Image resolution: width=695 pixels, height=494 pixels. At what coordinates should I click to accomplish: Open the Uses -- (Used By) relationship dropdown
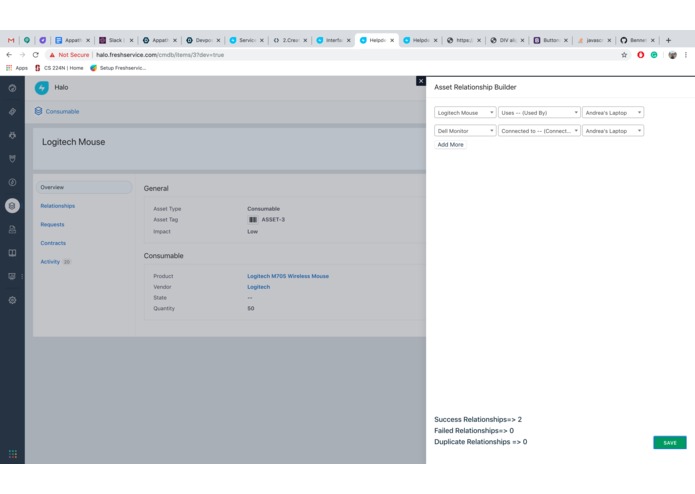[x=539, y=113]
